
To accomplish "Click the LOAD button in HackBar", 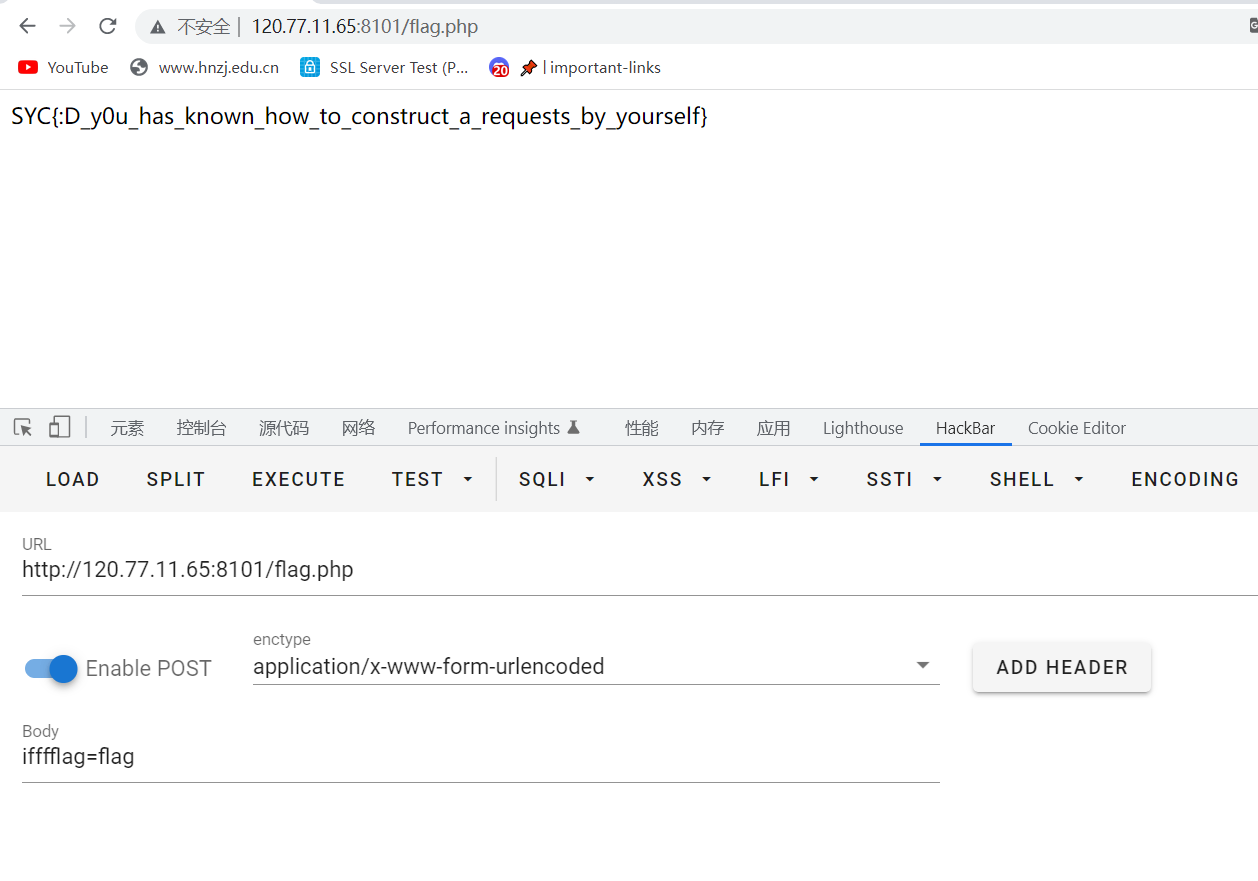I will tap(73, 479).
